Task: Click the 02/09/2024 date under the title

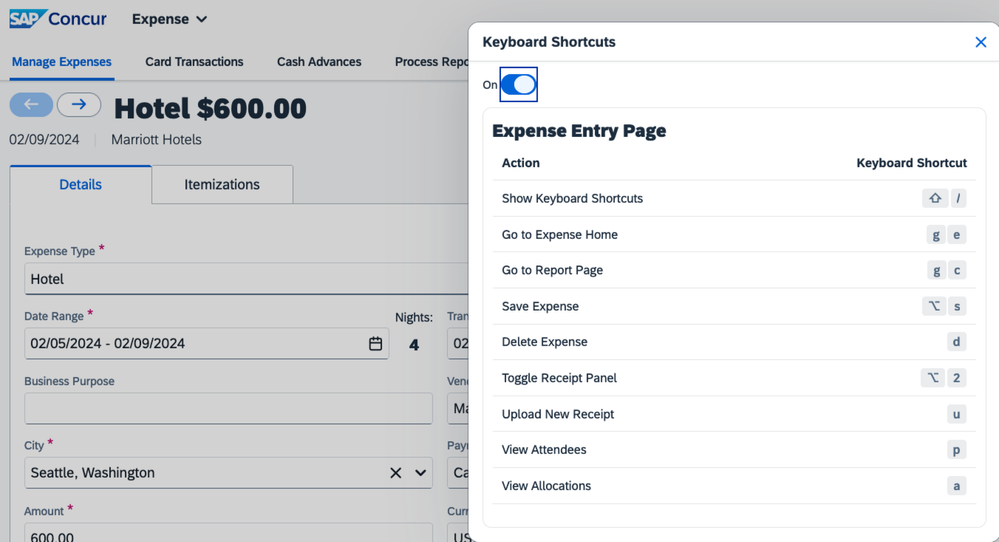Action: click(x=44, y=139)
